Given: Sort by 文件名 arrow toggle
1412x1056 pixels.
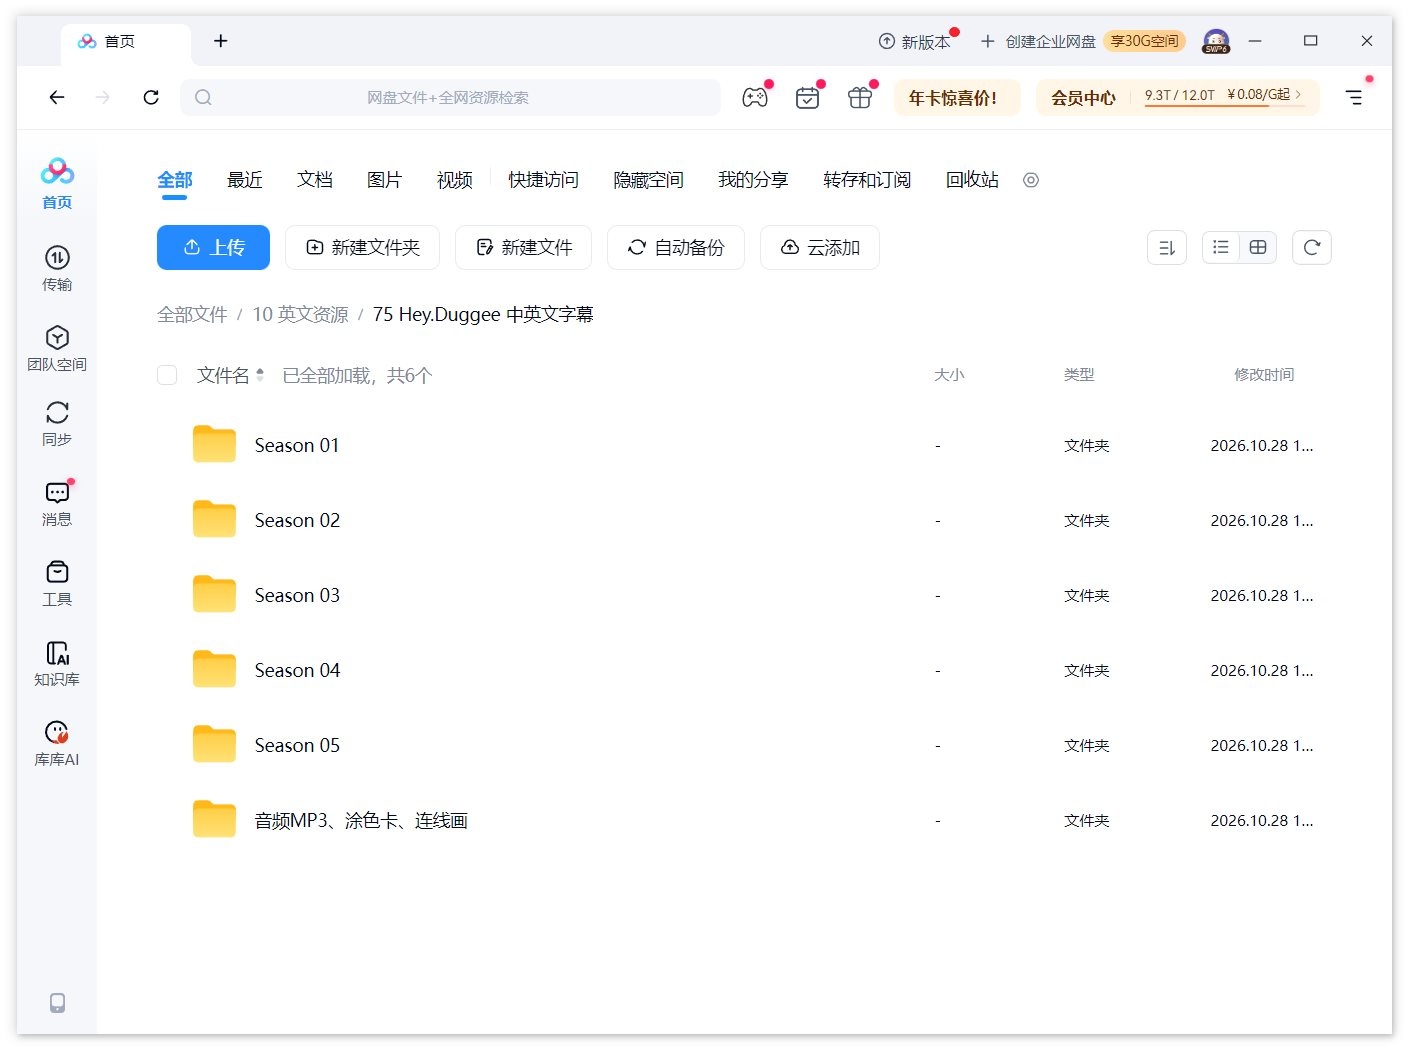Looking at the screenshot, I should [260, 375].
